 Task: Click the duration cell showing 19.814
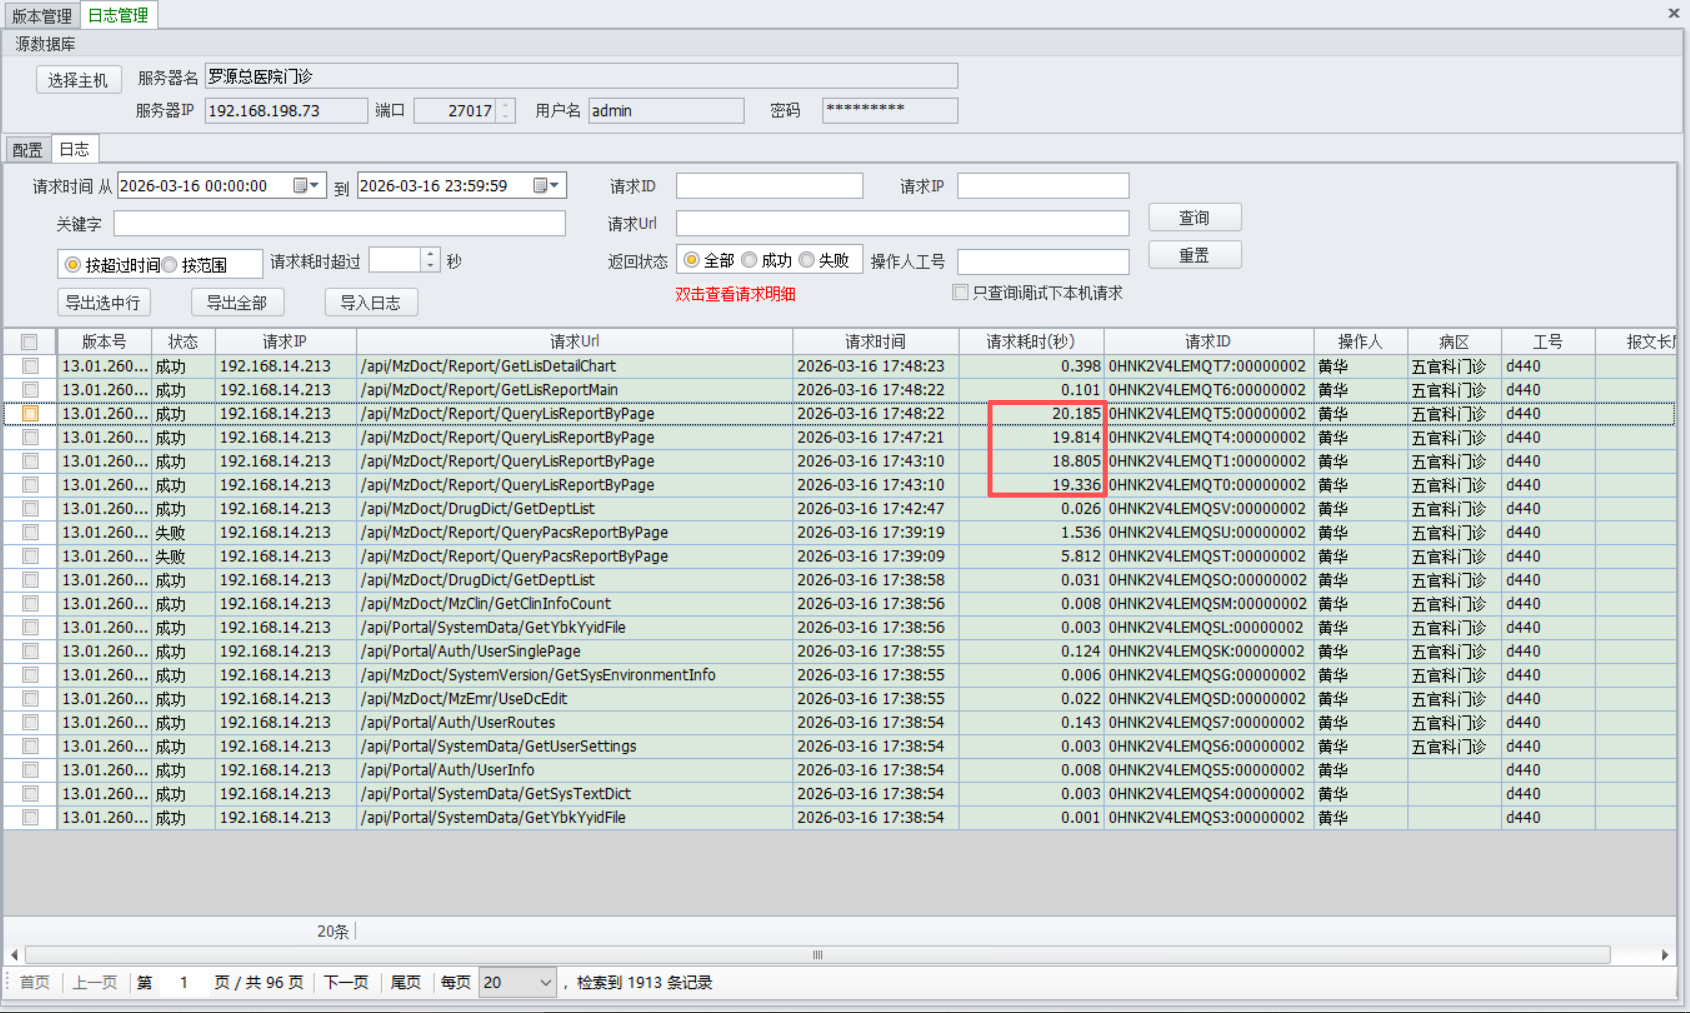pos(1031,438)
